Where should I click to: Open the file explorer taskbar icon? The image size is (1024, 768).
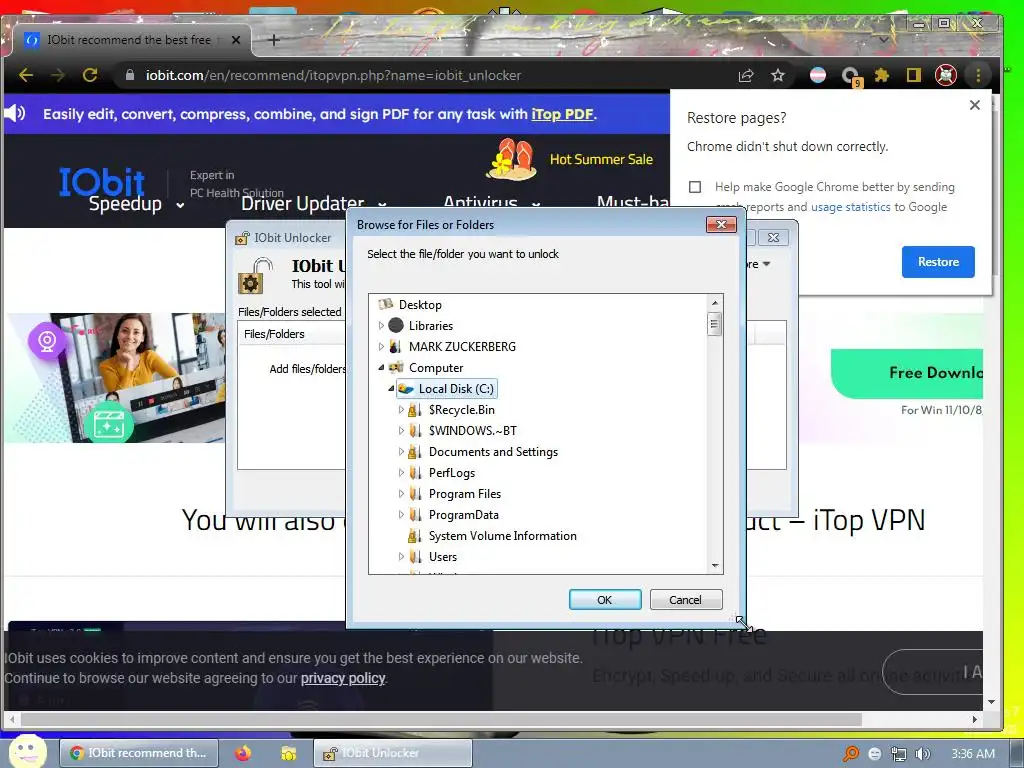click(288, 753)
